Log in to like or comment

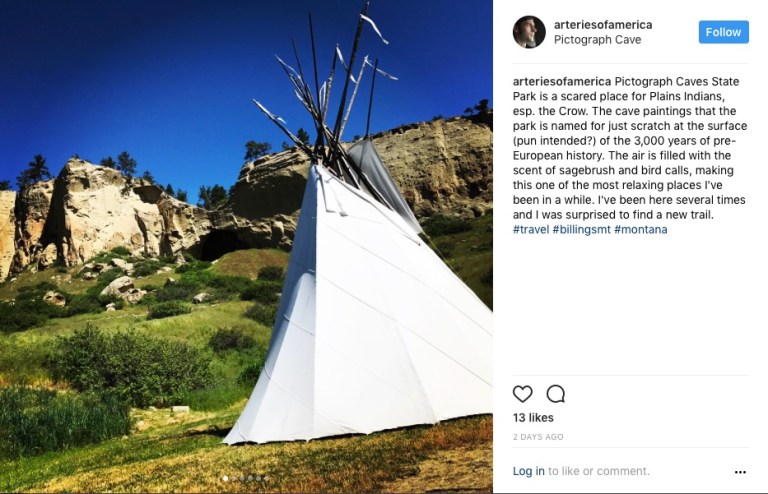pos(528,471)
